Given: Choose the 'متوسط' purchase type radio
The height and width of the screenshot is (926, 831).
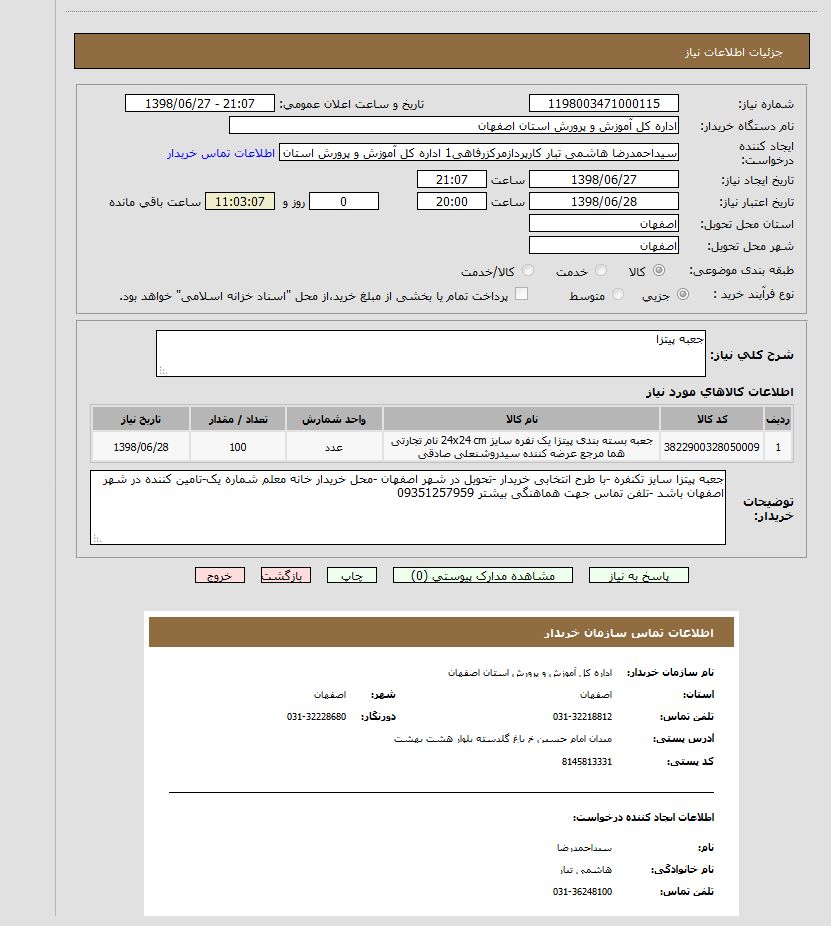Looking at the screenshot, I should (618, 295).
